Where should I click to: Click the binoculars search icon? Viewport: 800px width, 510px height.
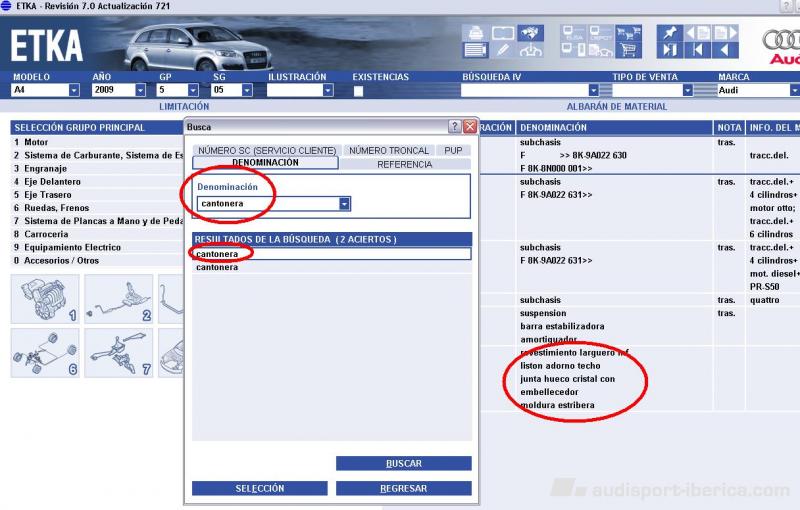click(530, 34)
